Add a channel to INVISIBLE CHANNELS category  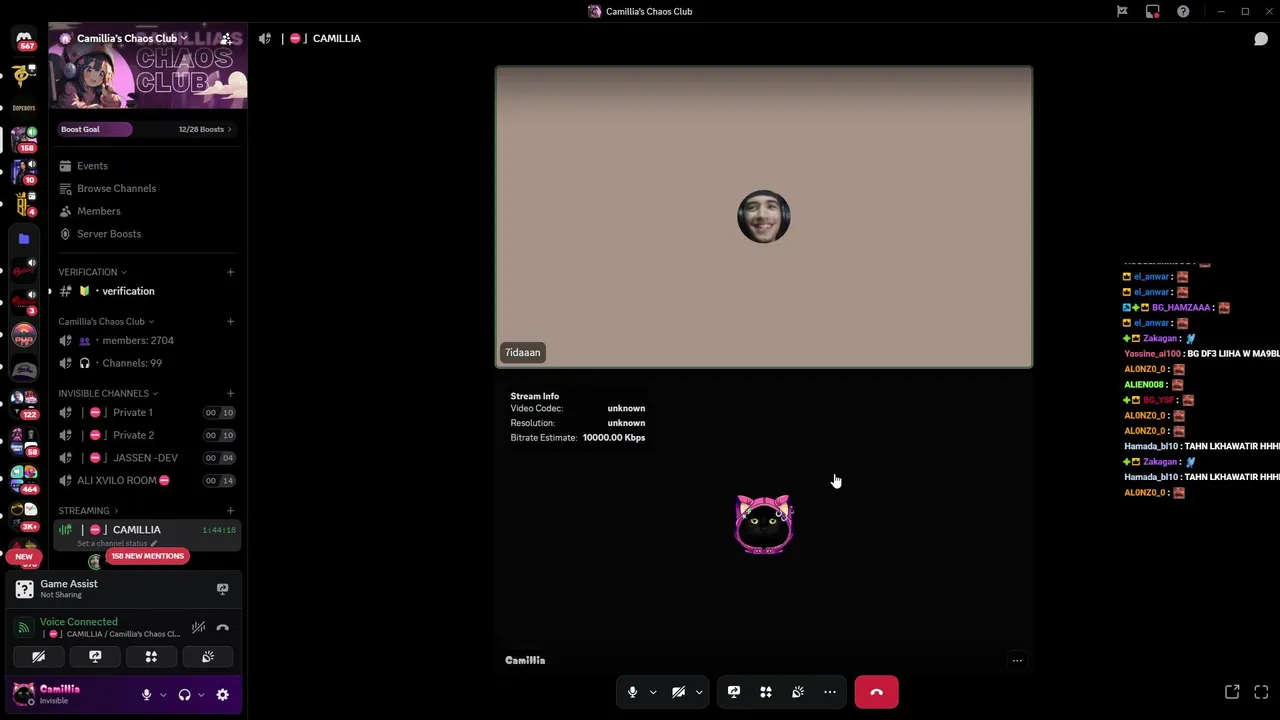(x=230, y=394)
